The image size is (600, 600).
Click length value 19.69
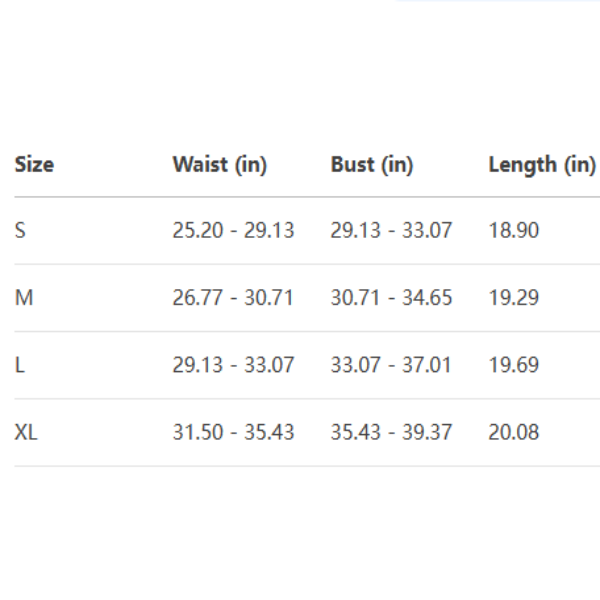(x=513, y=365)
